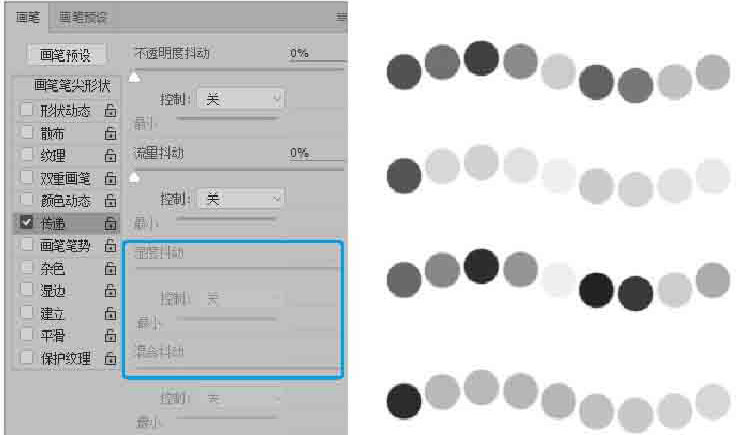Toggle lock icon next to 颜色动态
The width and height of the screenshot is (736, 435).
[110, 200]
